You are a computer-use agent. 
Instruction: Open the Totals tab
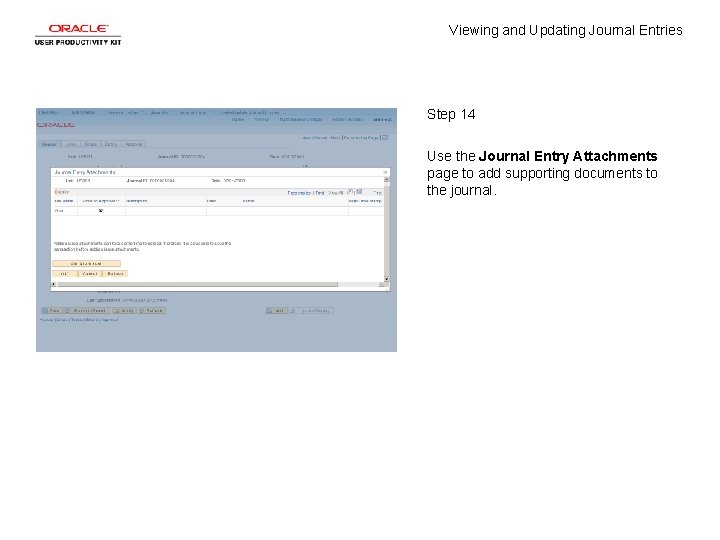coord(90,144)
